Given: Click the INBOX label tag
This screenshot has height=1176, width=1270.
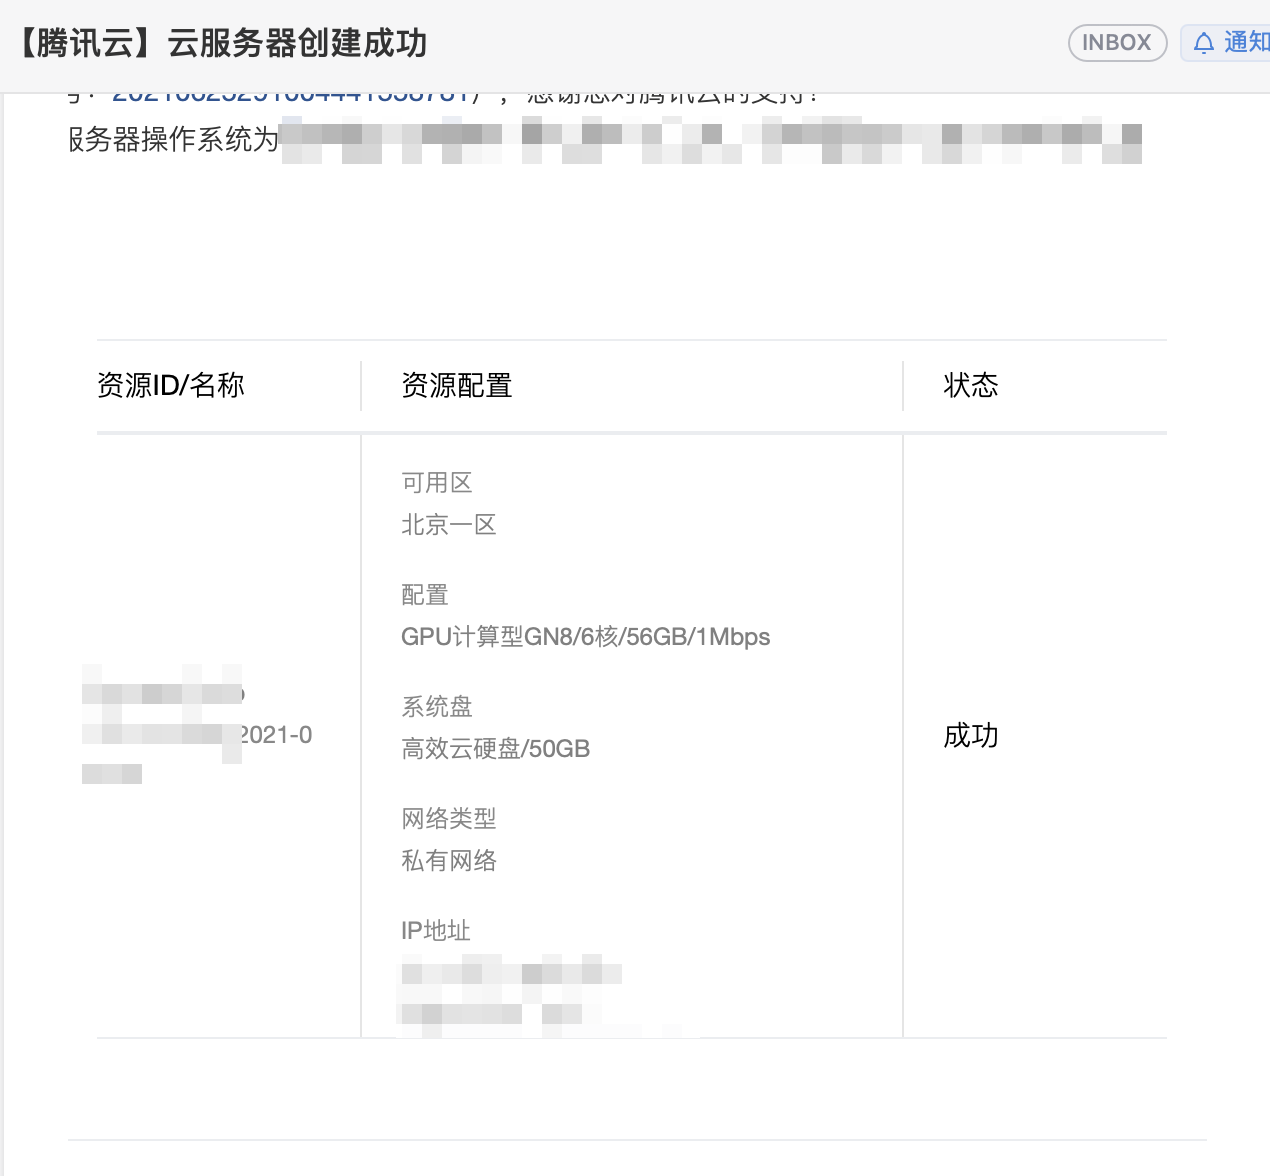Looking at the screenshot, I should (x=1117, y=43).
